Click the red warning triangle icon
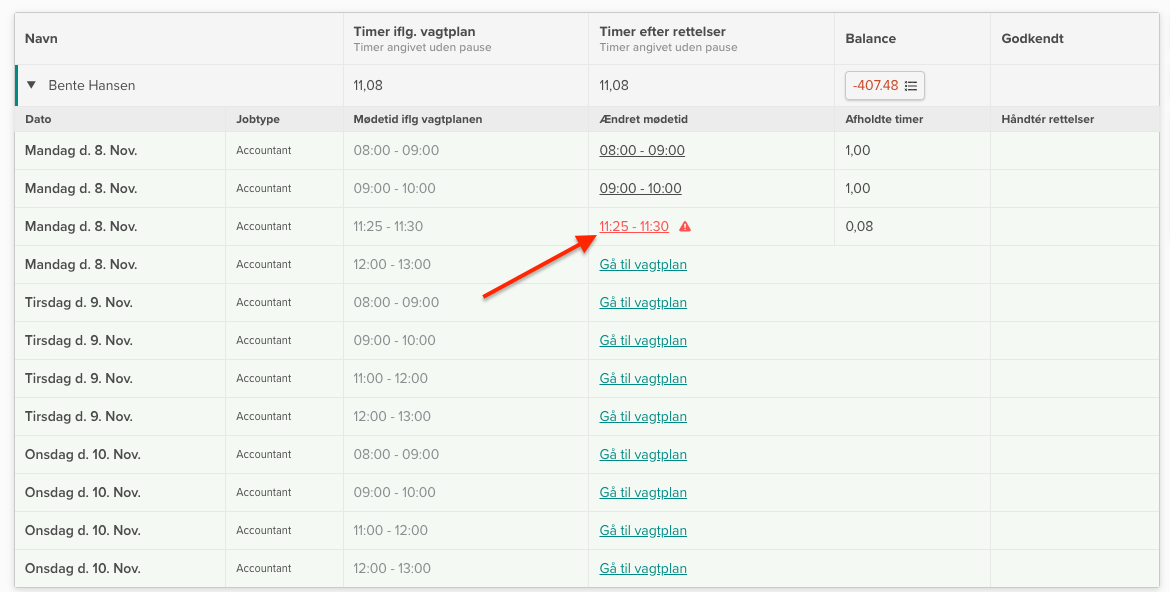Screen dimensions: 1170x592 685,227
